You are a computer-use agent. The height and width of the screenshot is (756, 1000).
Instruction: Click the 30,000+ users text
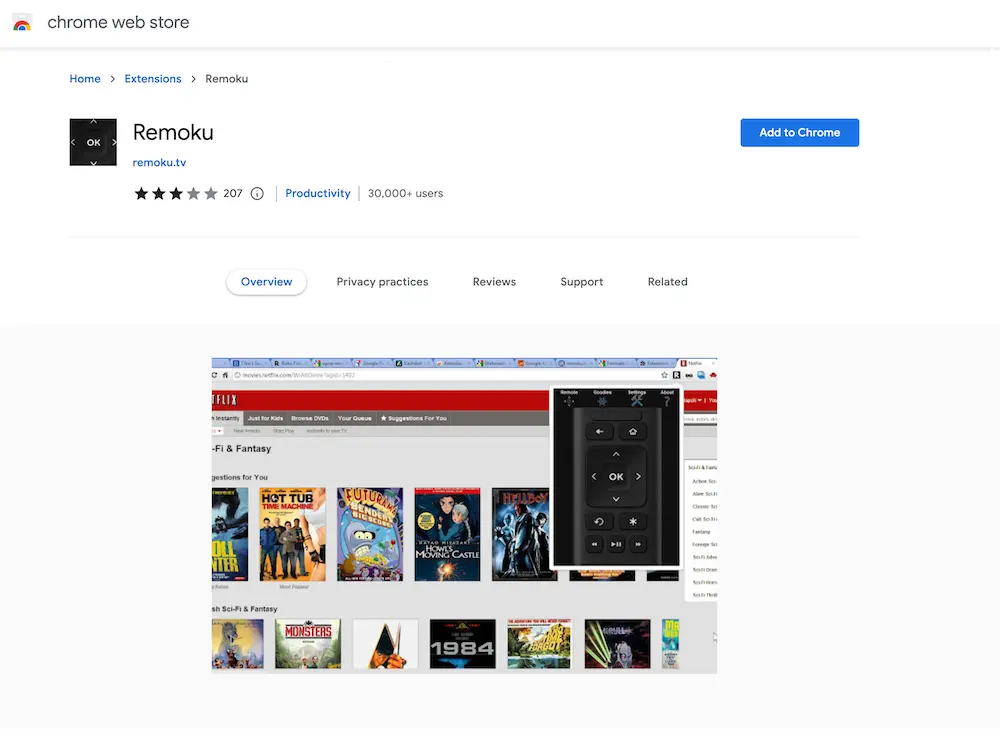coord(406,193)
